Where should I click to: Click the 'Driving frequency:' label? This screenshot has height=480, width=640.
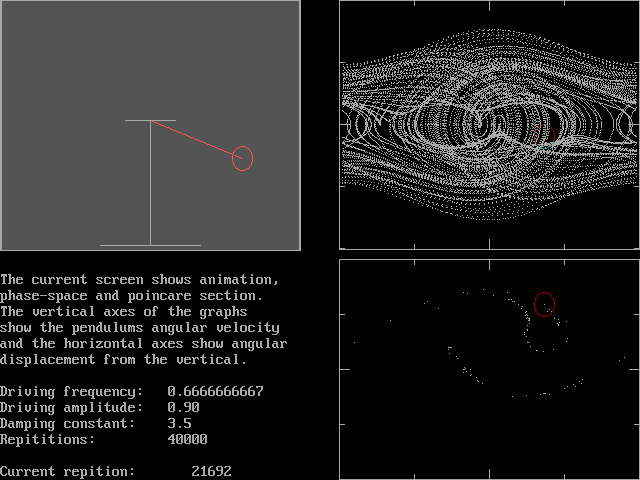[x=71, y=391]
